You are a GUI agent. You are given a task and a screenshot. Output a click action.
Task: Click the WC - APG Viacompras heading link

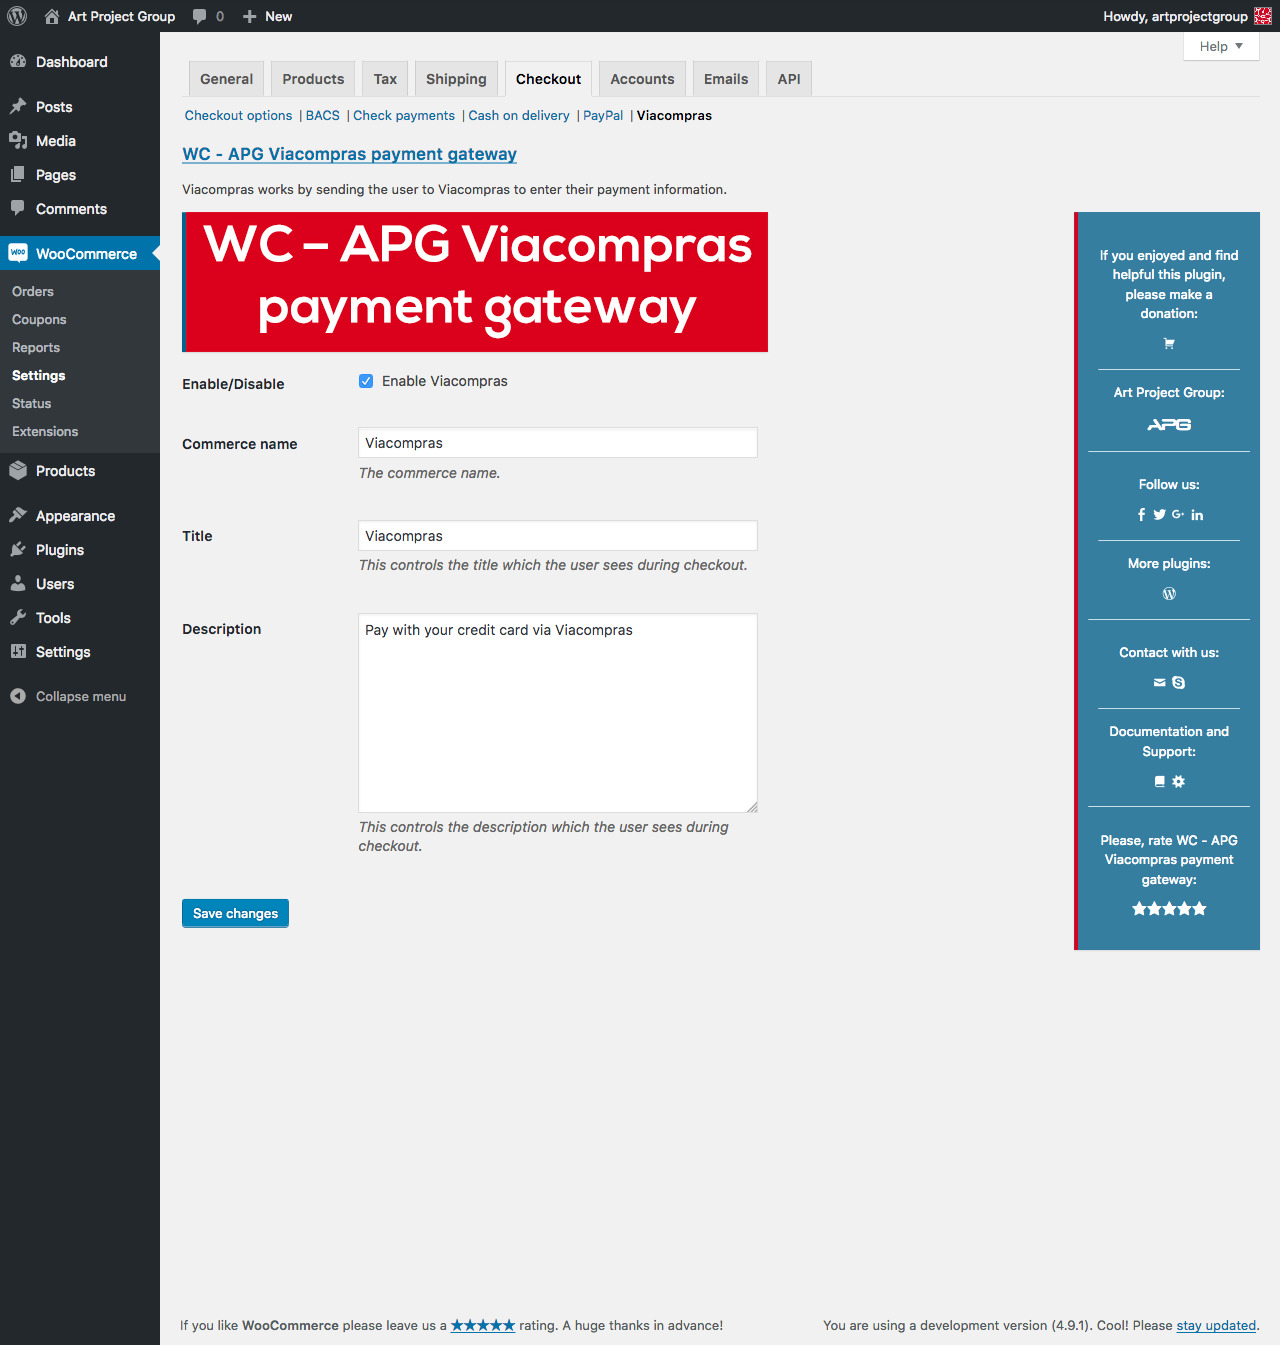349,154
